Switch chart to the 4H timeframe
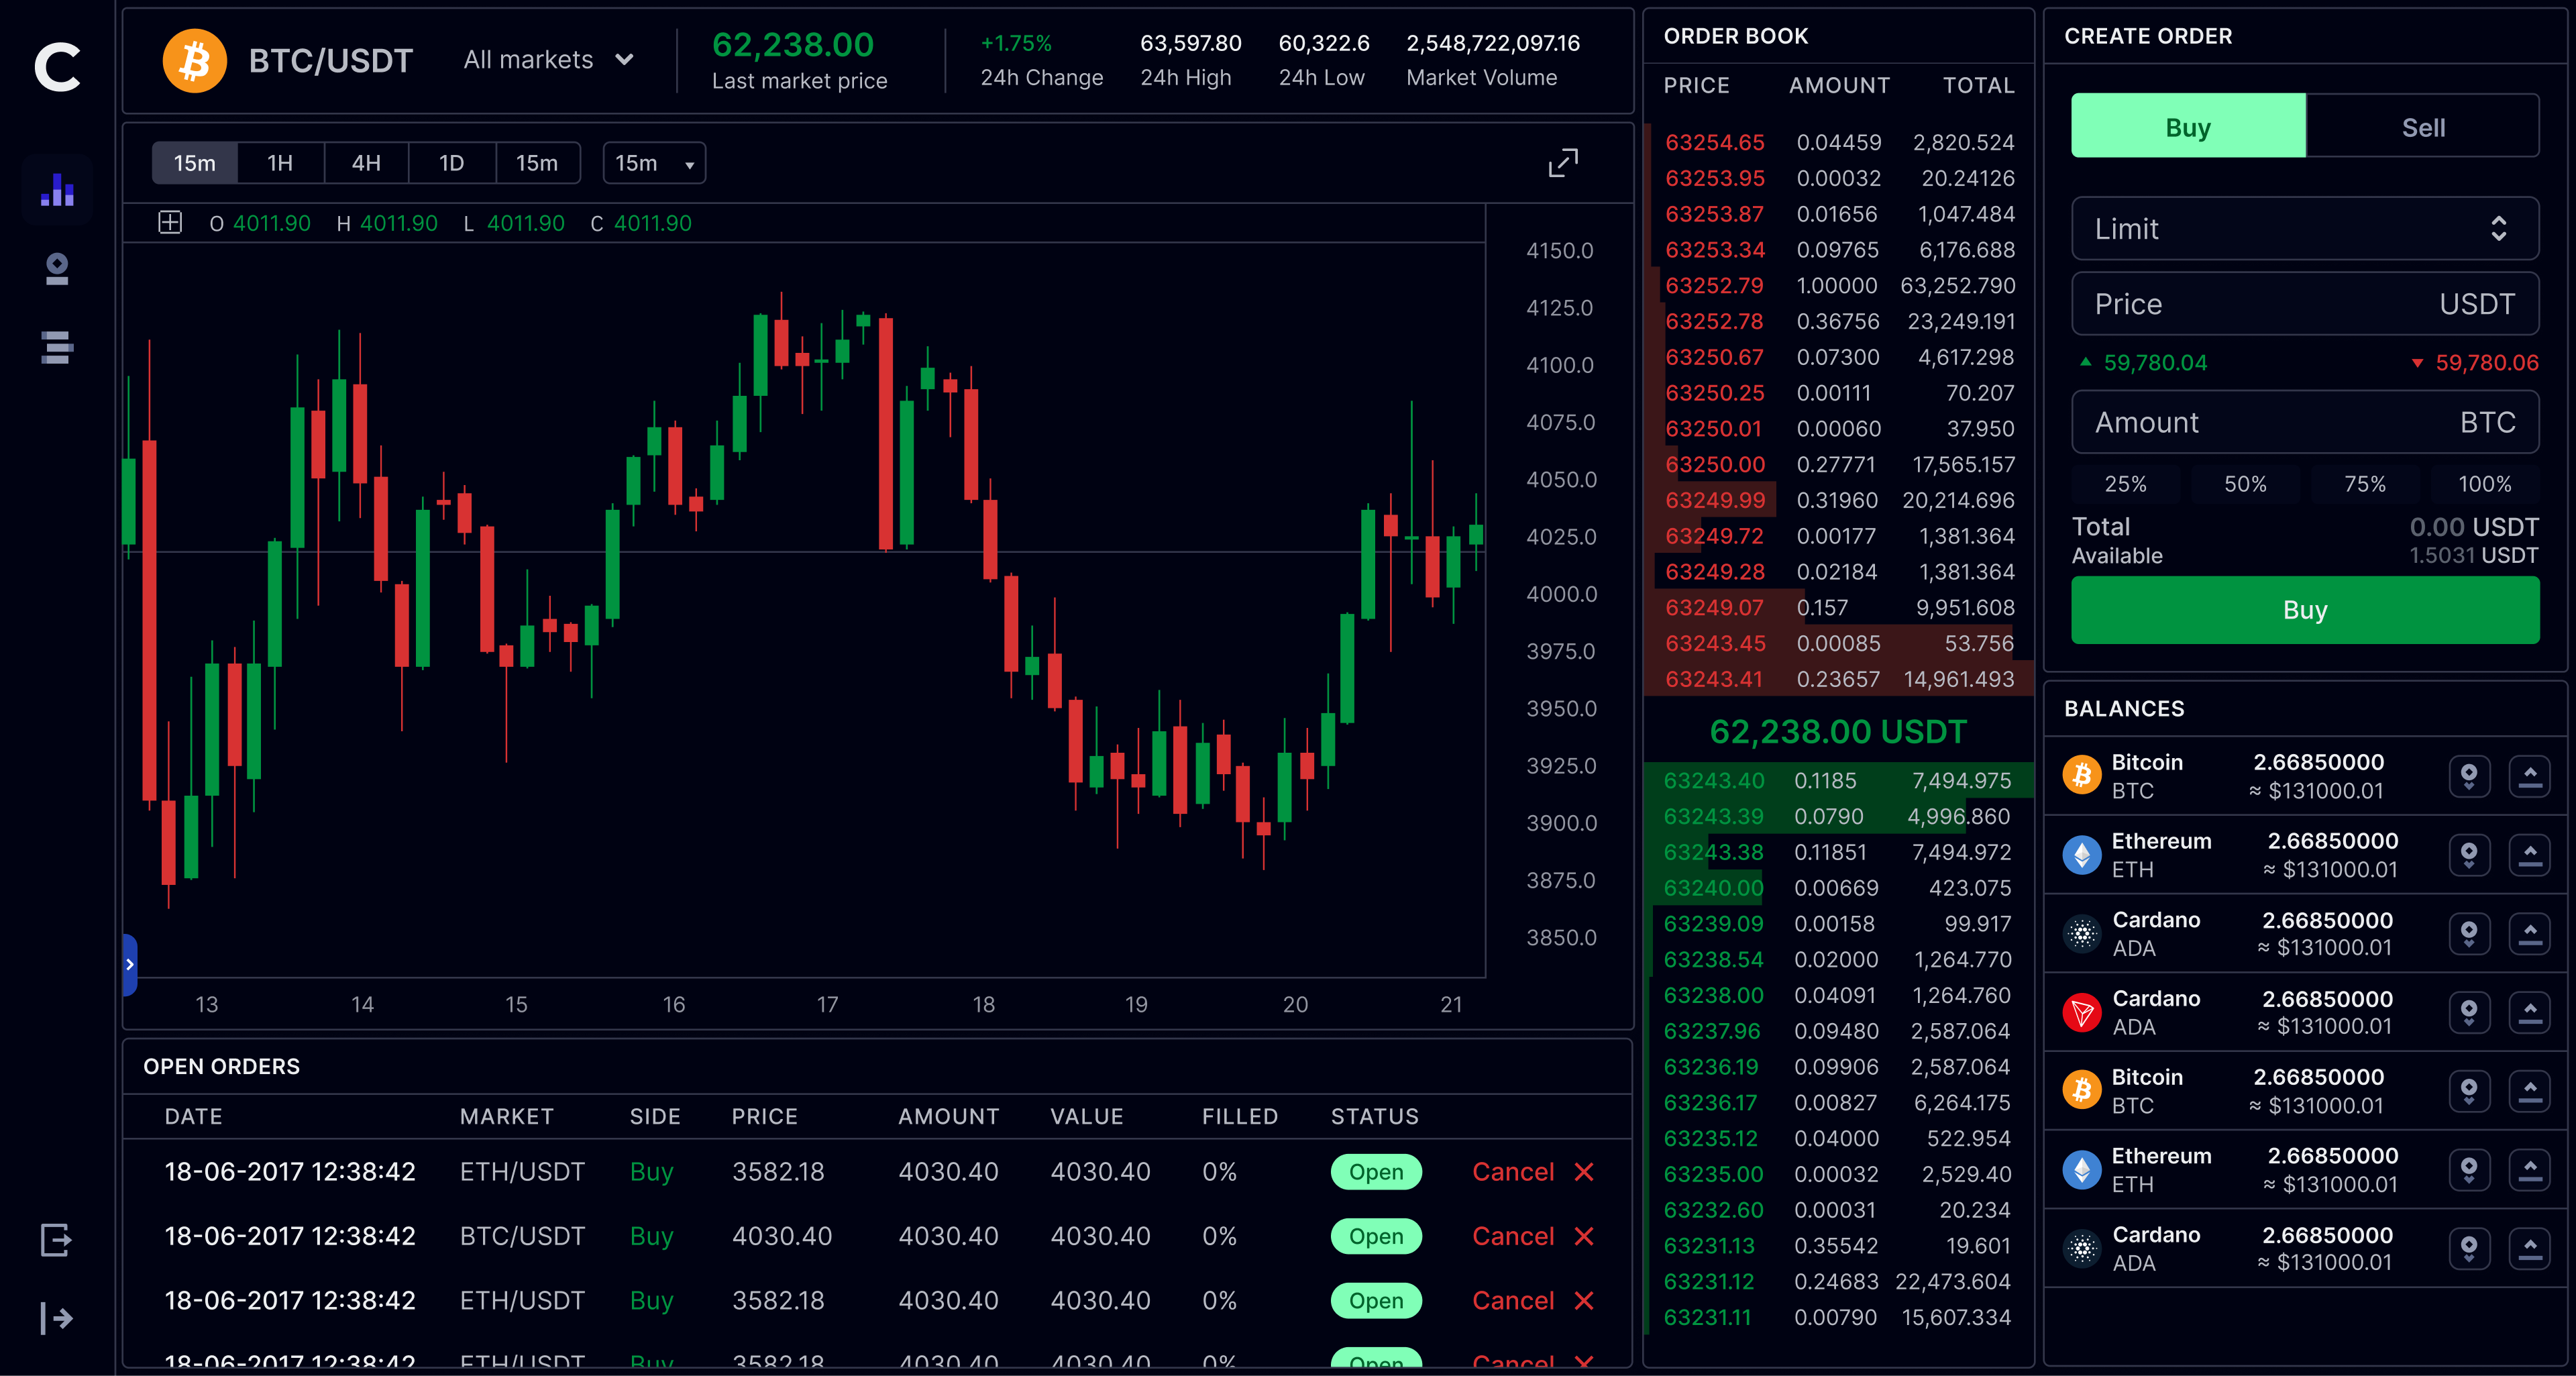 [366, 163]
